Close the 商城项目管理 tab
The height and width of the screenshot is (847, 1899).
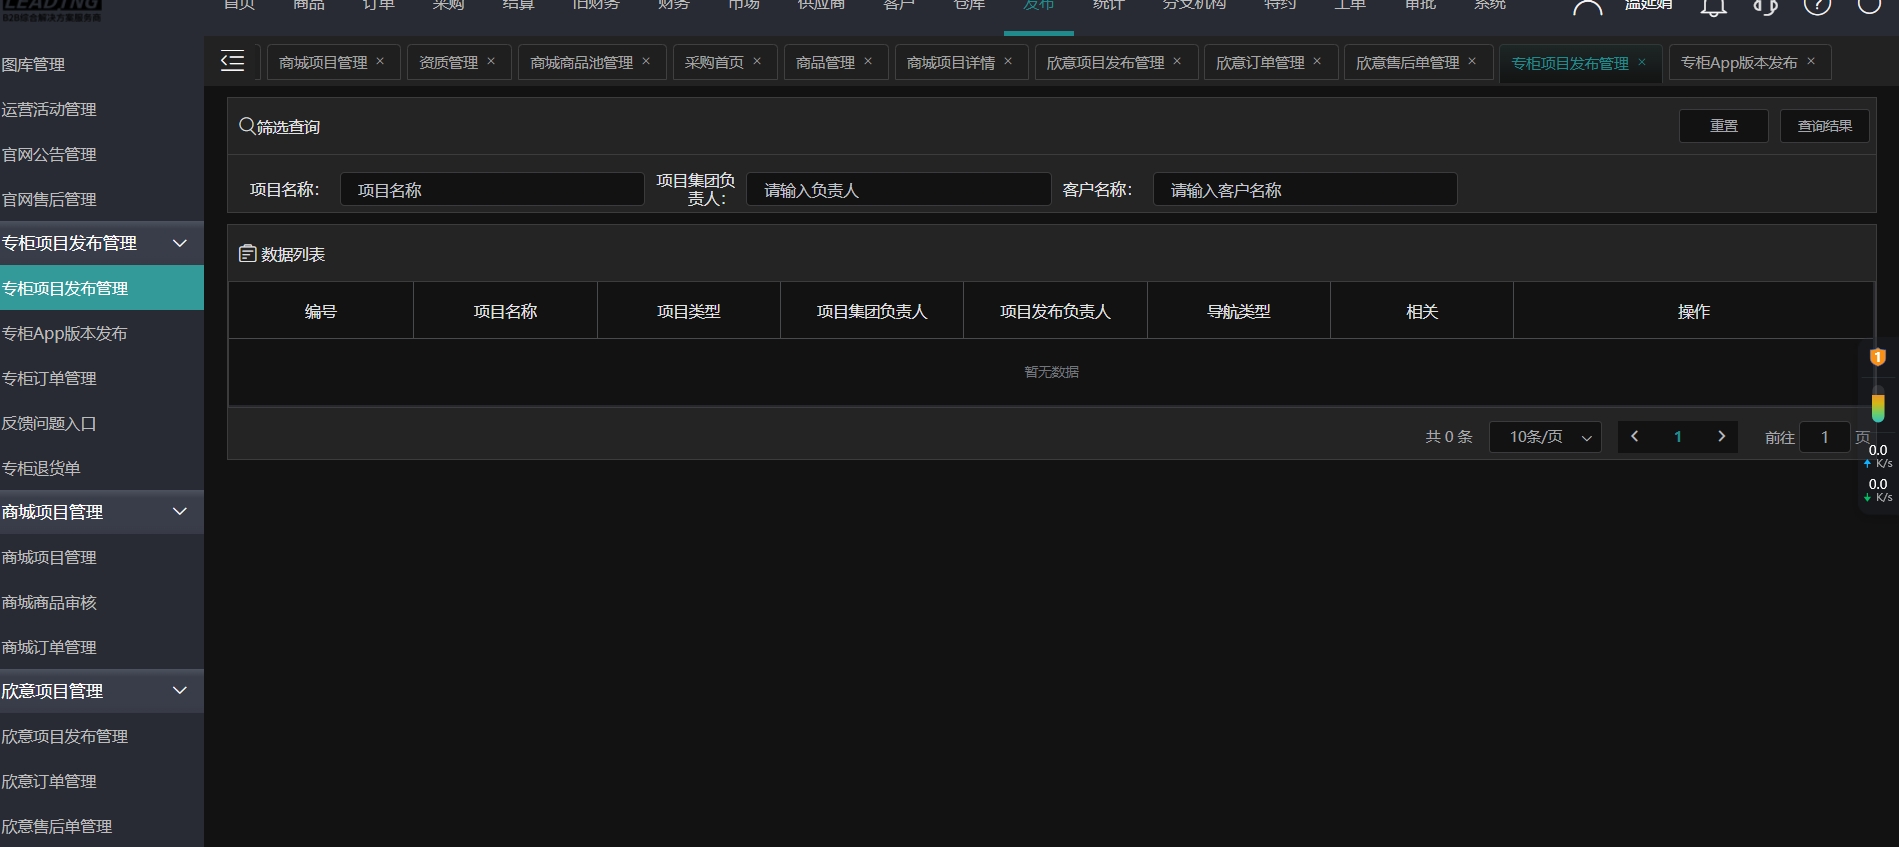[x=380, y=61]
